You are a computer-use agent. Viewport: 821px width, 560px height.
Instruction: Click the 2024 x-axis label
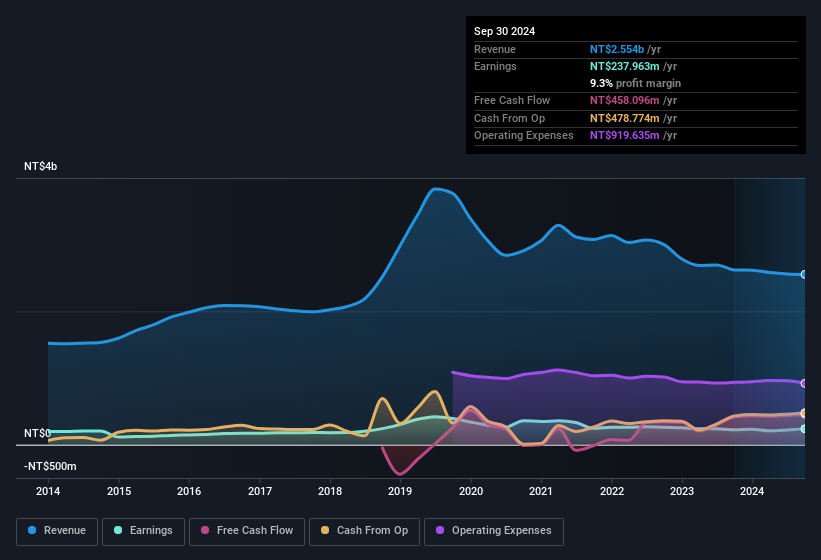click(x=752, y=491)
